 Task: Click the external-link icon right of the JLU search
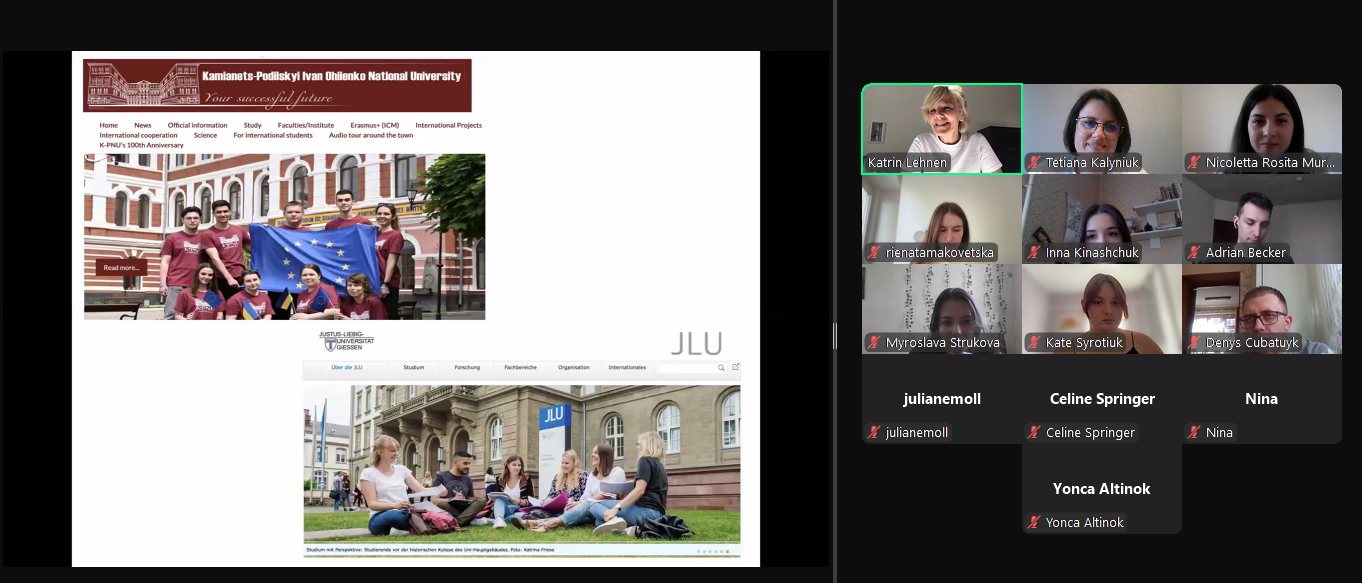[x=735, y=367]
